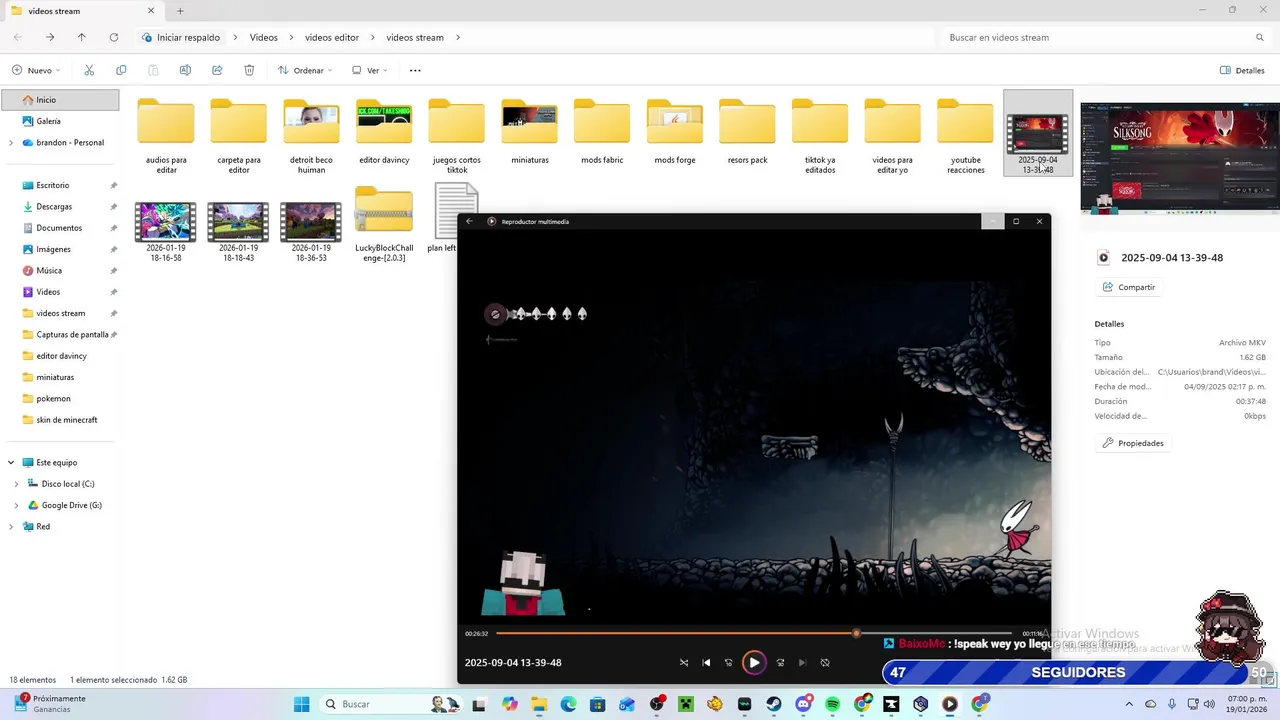The width and height of the screenshot is (1280, 720).
Task: Open Steam from the taskbar
Action: click(774, 704)
